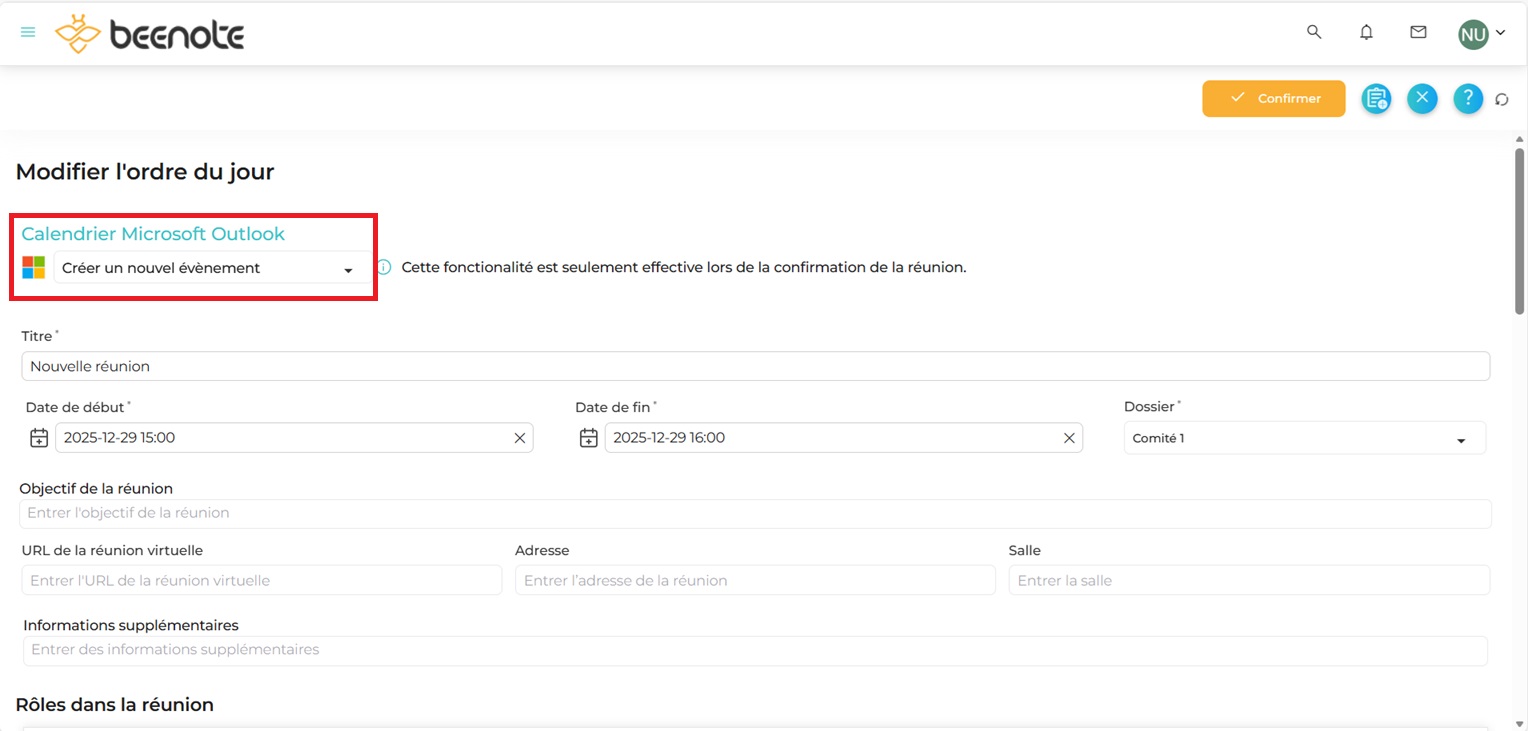Click the info icon beside Outlook dropdown
1528x731 pixels.
(384, 268)
